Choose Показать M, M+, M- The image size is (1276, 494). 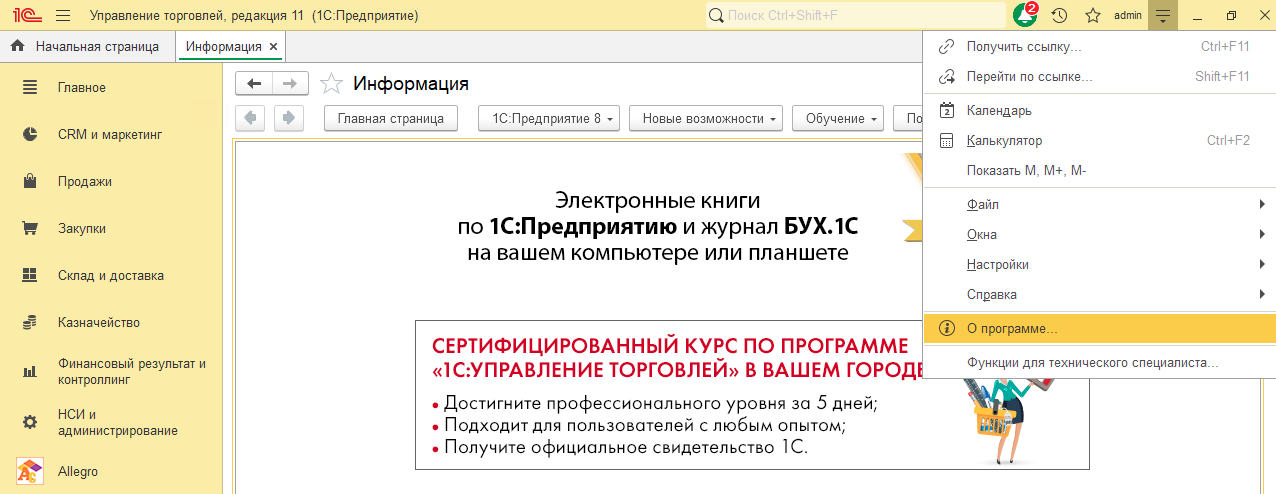[1099, 171]
